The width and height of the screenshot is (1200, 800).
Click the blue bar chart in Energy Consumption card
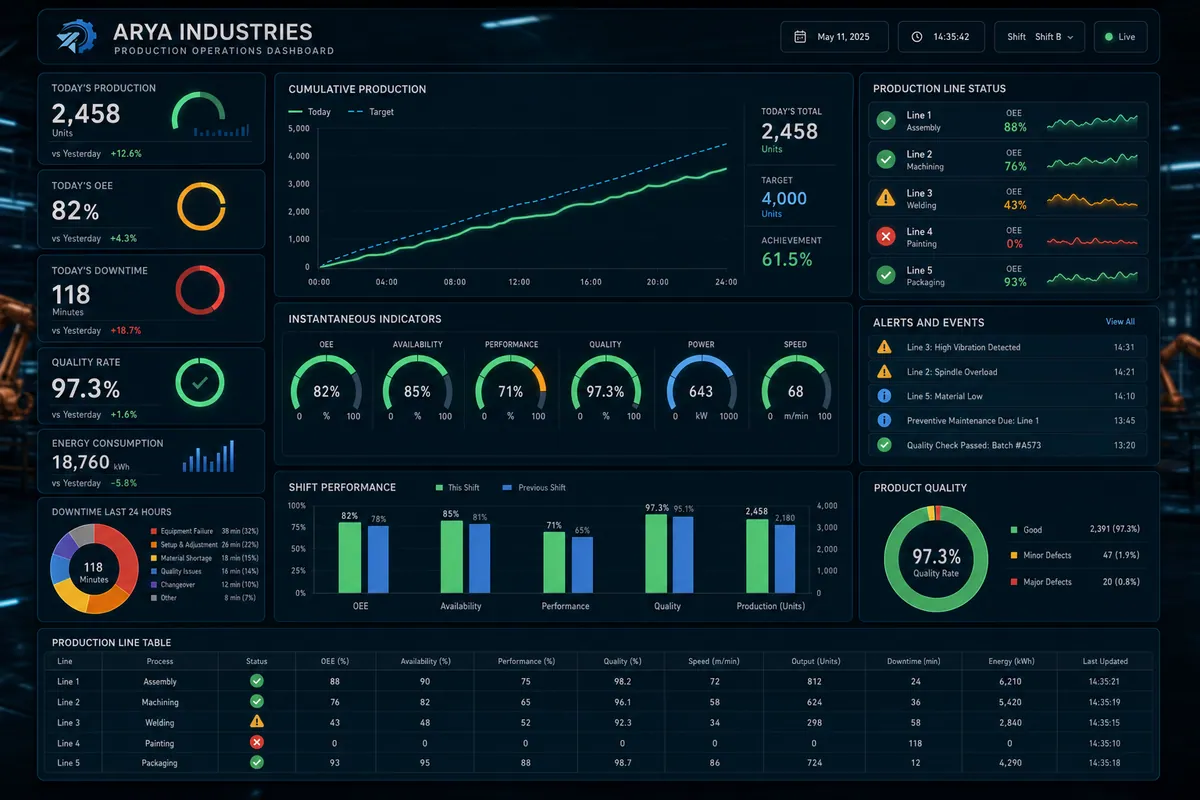(209, 457)
